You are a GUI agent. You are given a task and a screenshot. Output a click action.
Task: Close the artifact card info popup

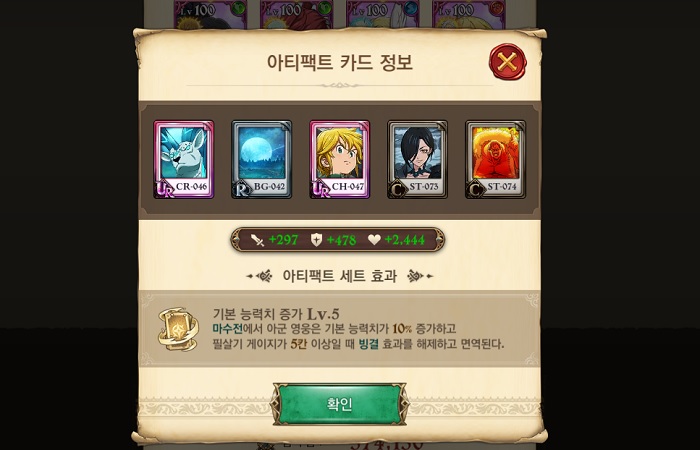click(x=508, y=62)
